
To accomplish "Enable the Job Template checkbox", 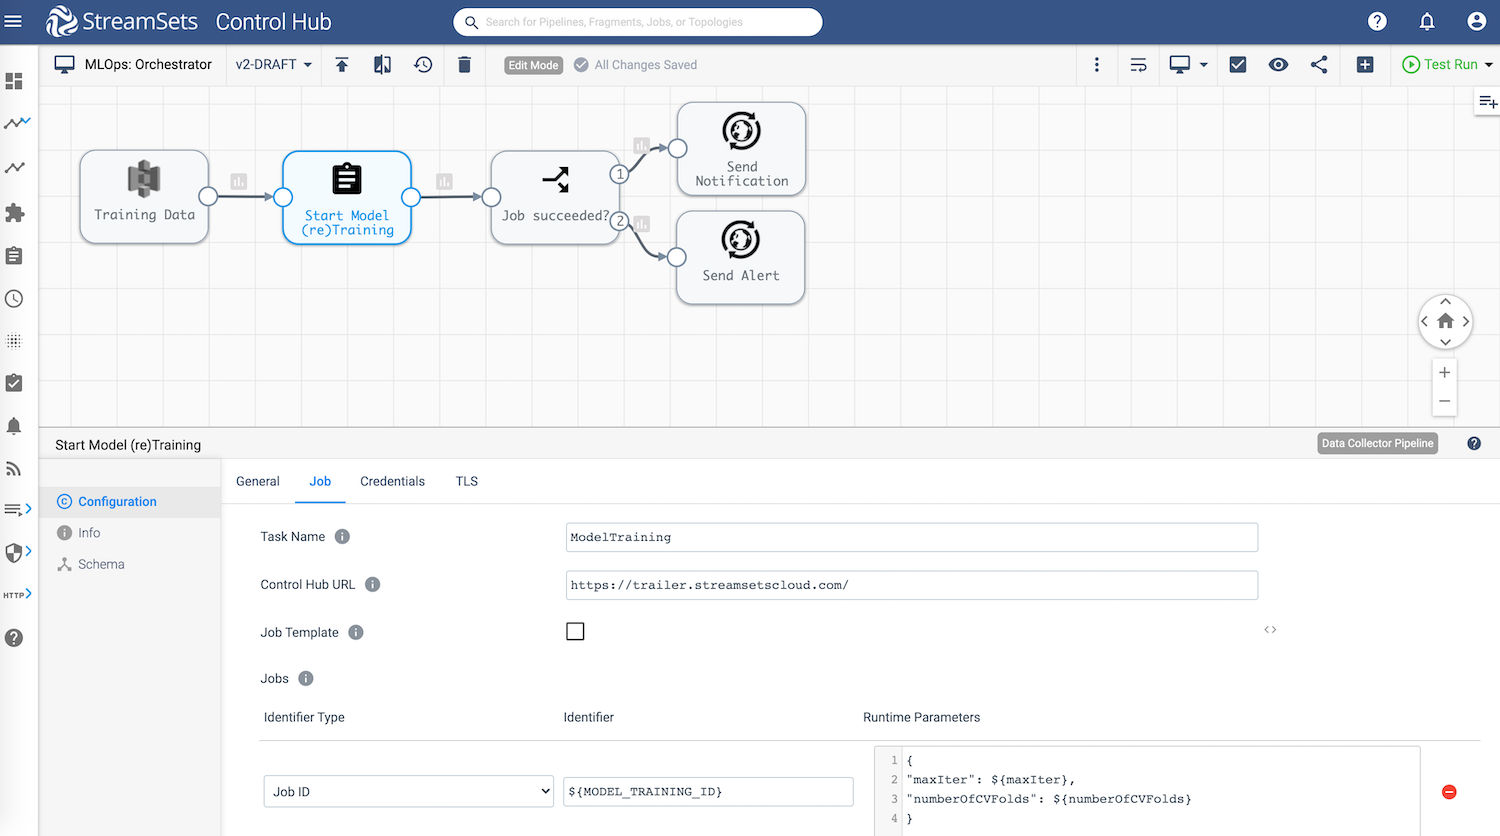I will pyautogui.click(x=575, y=631).
